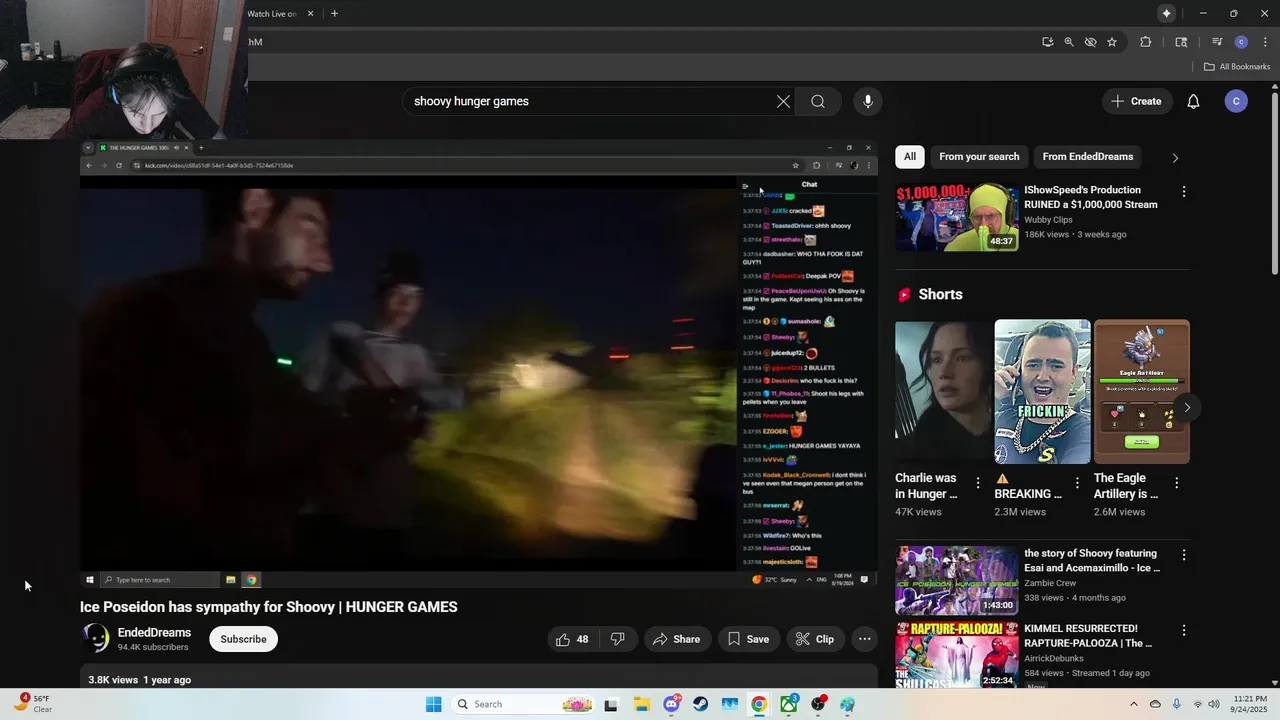1280x720 pixels.
Task: Open IShowSpeed's Production video thumbnail
Action: coord(957,216)
